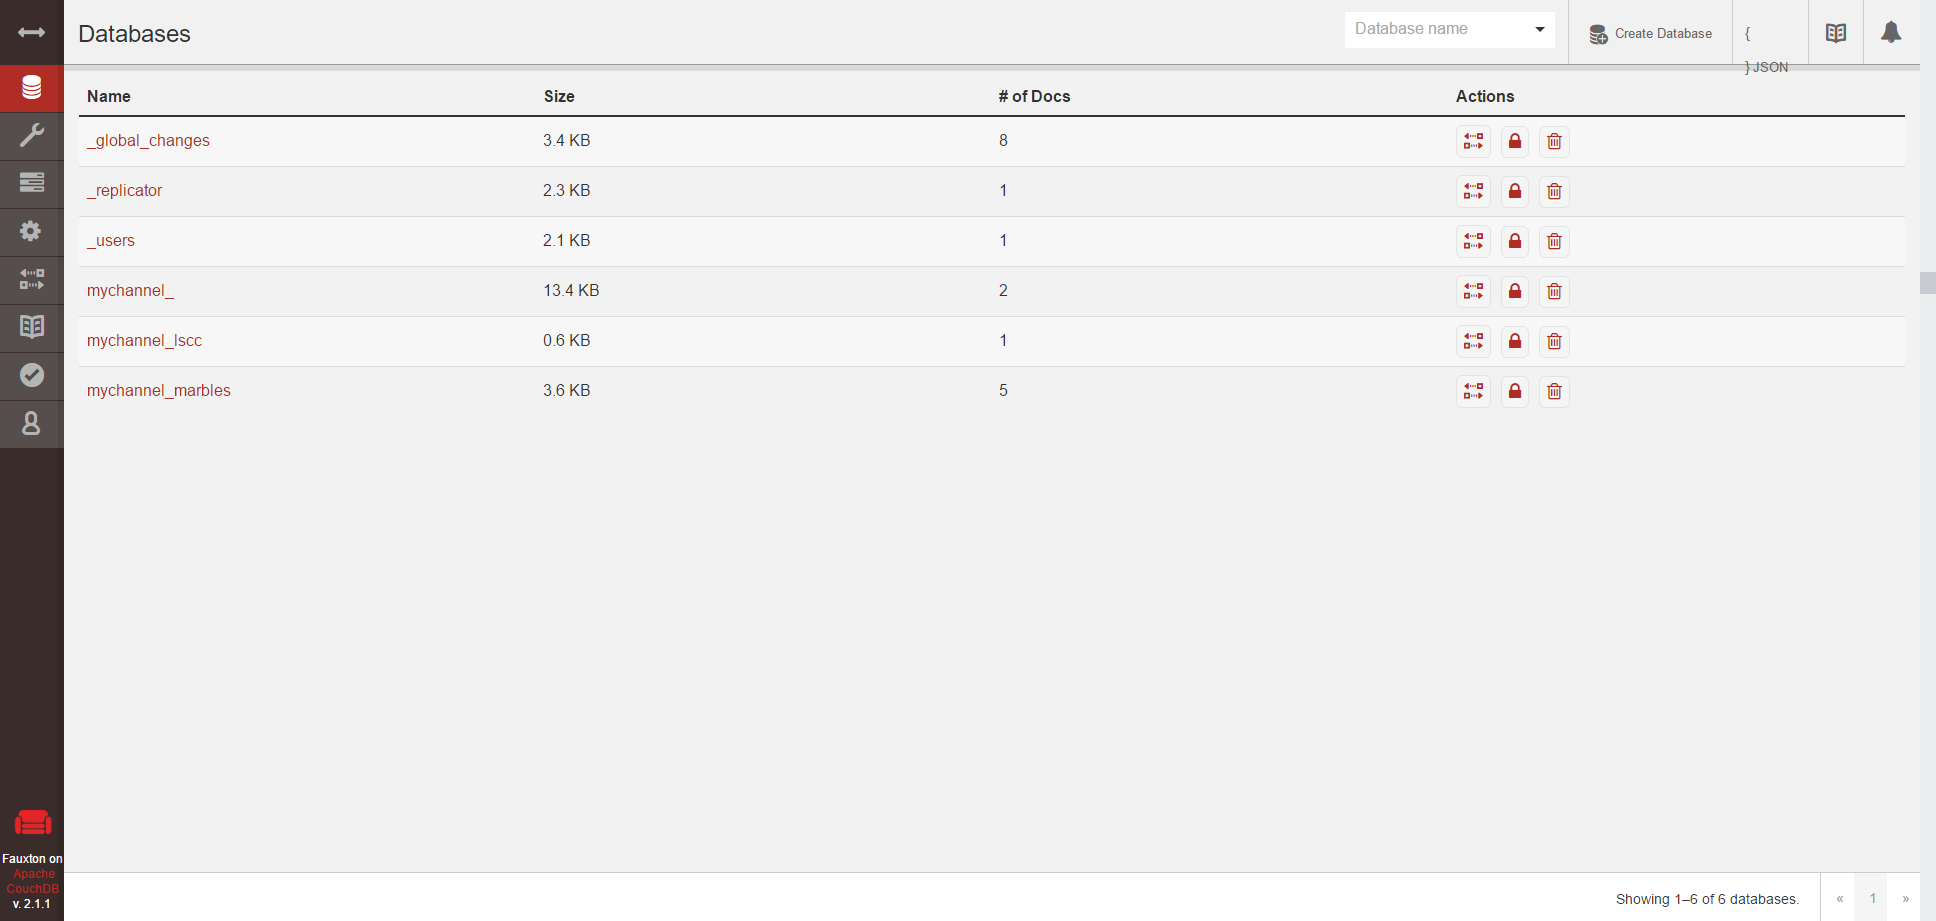Viewport: 1936px width, 921px height.
Task: Click the page scrollbar thumb
Action: [x=1928, y=283]
